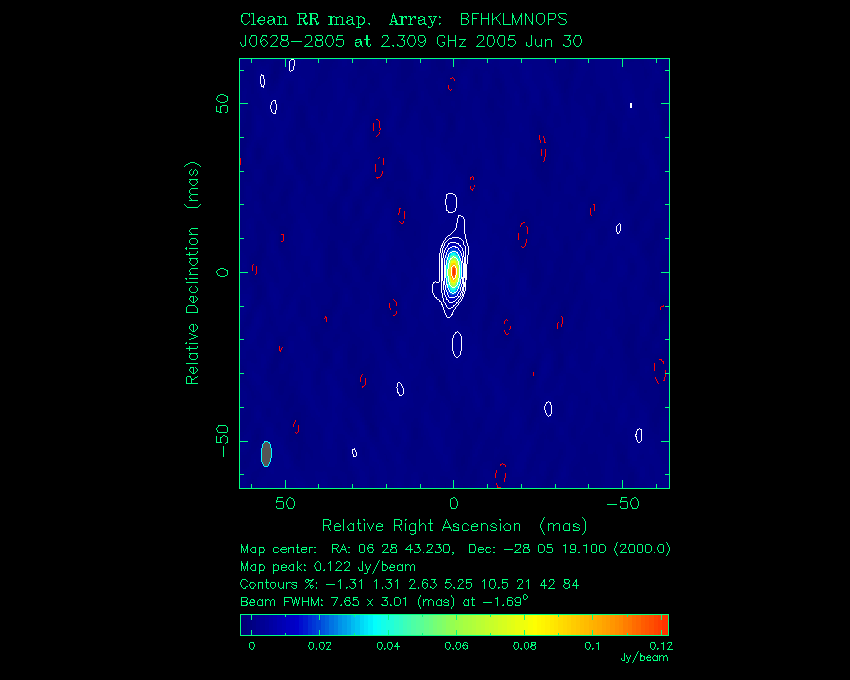Click the 'Beam FWHM: 7.65 x 3.01' line
This screenshot has height=680, width=850.
coord(384,601)
